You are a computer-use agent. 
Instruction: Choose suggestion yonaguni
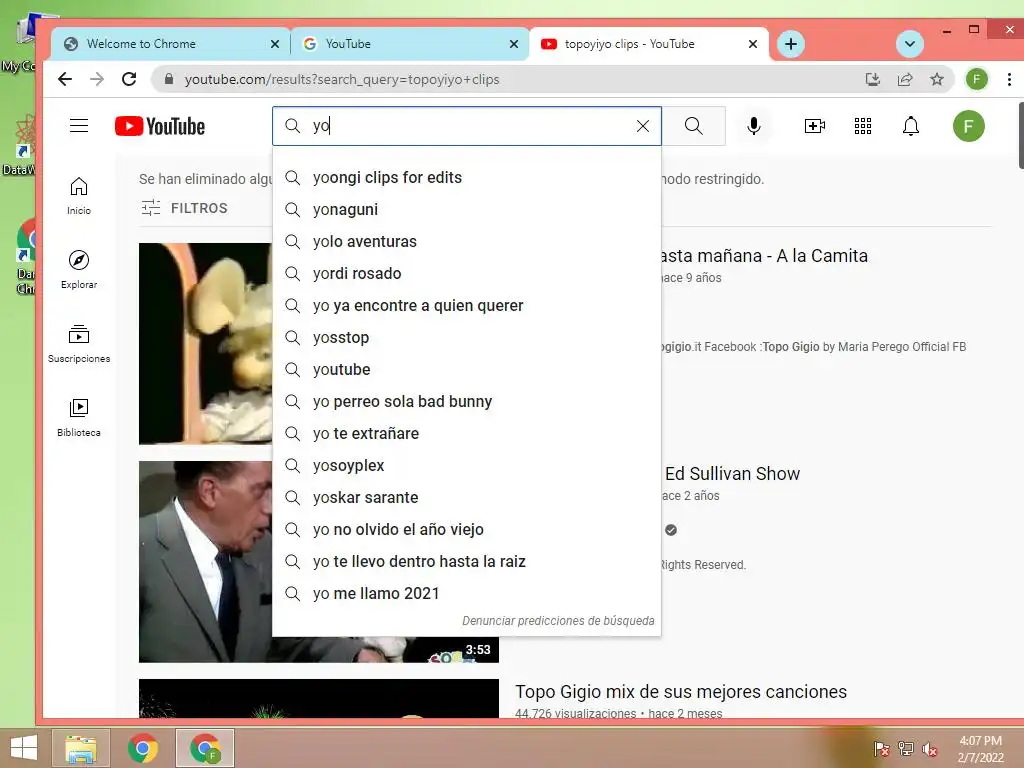[x=466, y=210]
